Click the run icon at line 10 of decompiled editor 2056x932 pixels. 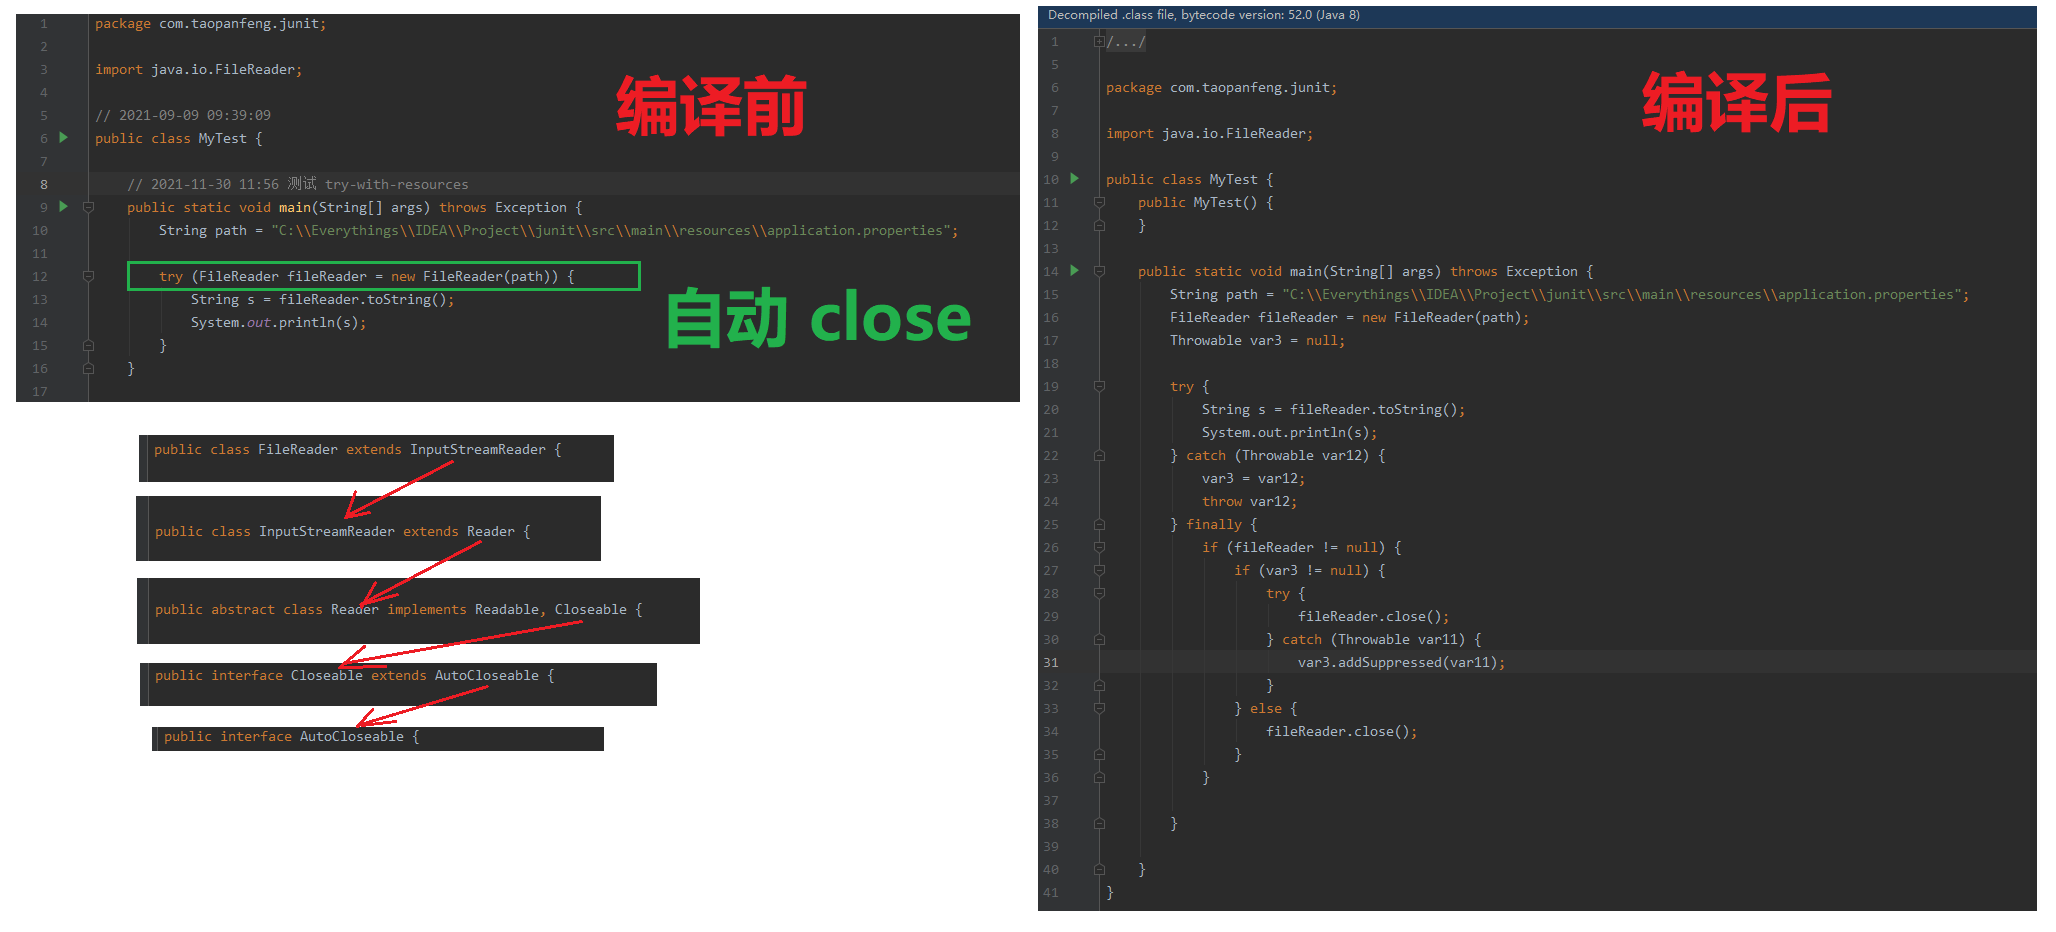[x=1074, y=178]
